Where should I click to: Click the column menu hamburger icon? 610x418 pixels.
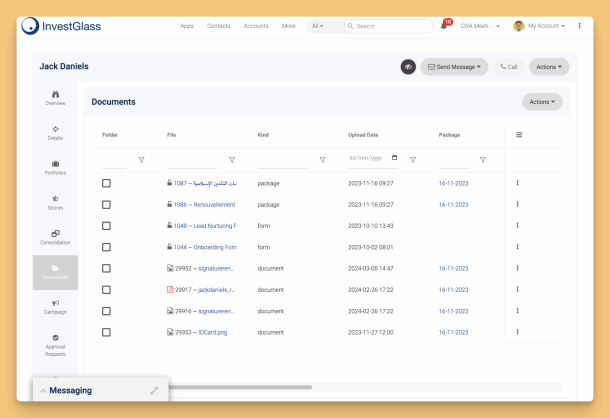pos(518,134)
